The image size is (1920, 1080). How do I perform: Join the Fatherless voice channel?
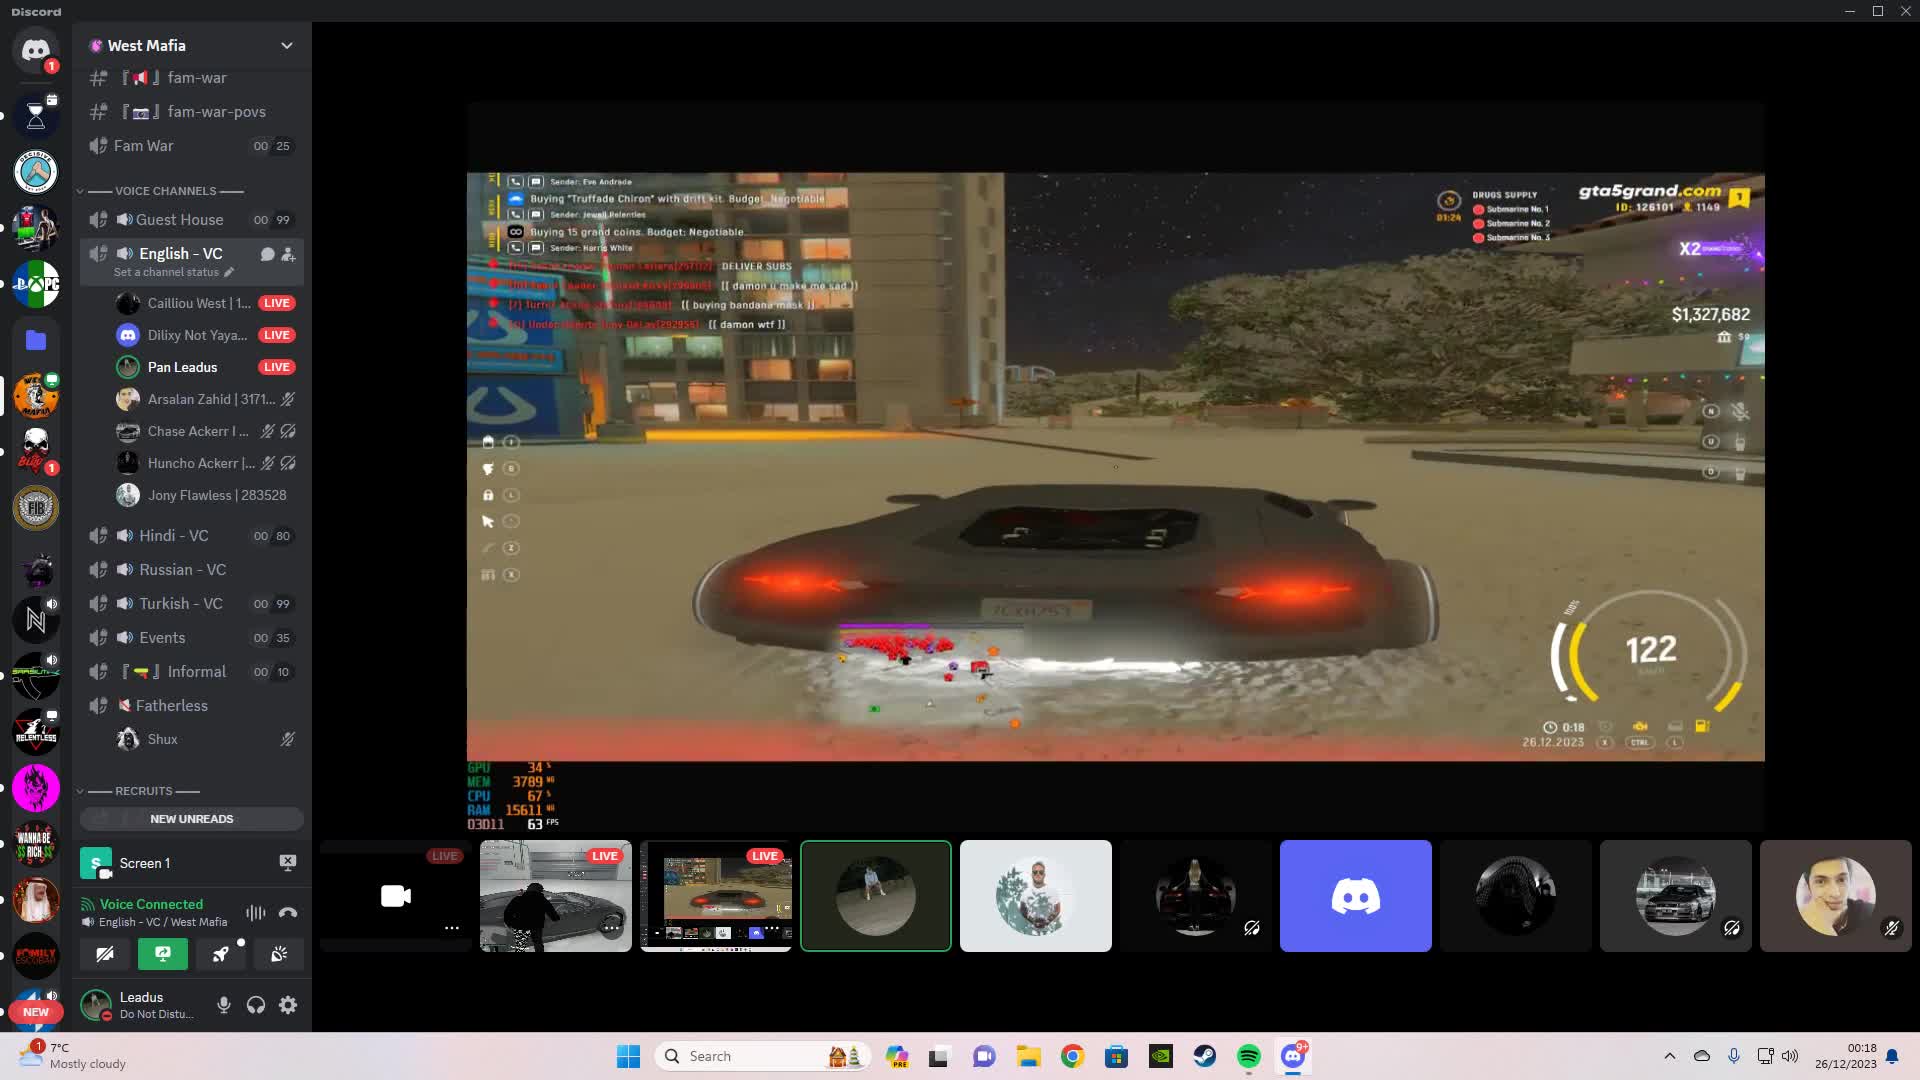coord(192,706)
